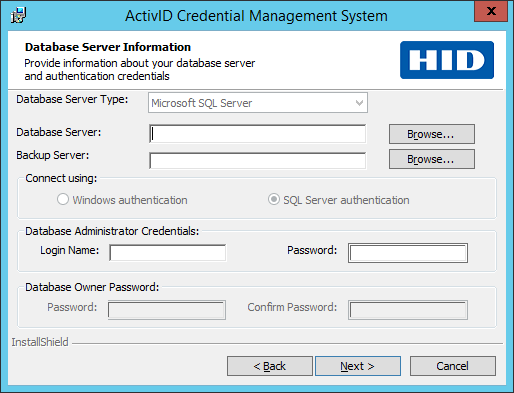Viewport: 514px width, 393px height.
Task: Click the "Login Name:" label
Action: 70,250
